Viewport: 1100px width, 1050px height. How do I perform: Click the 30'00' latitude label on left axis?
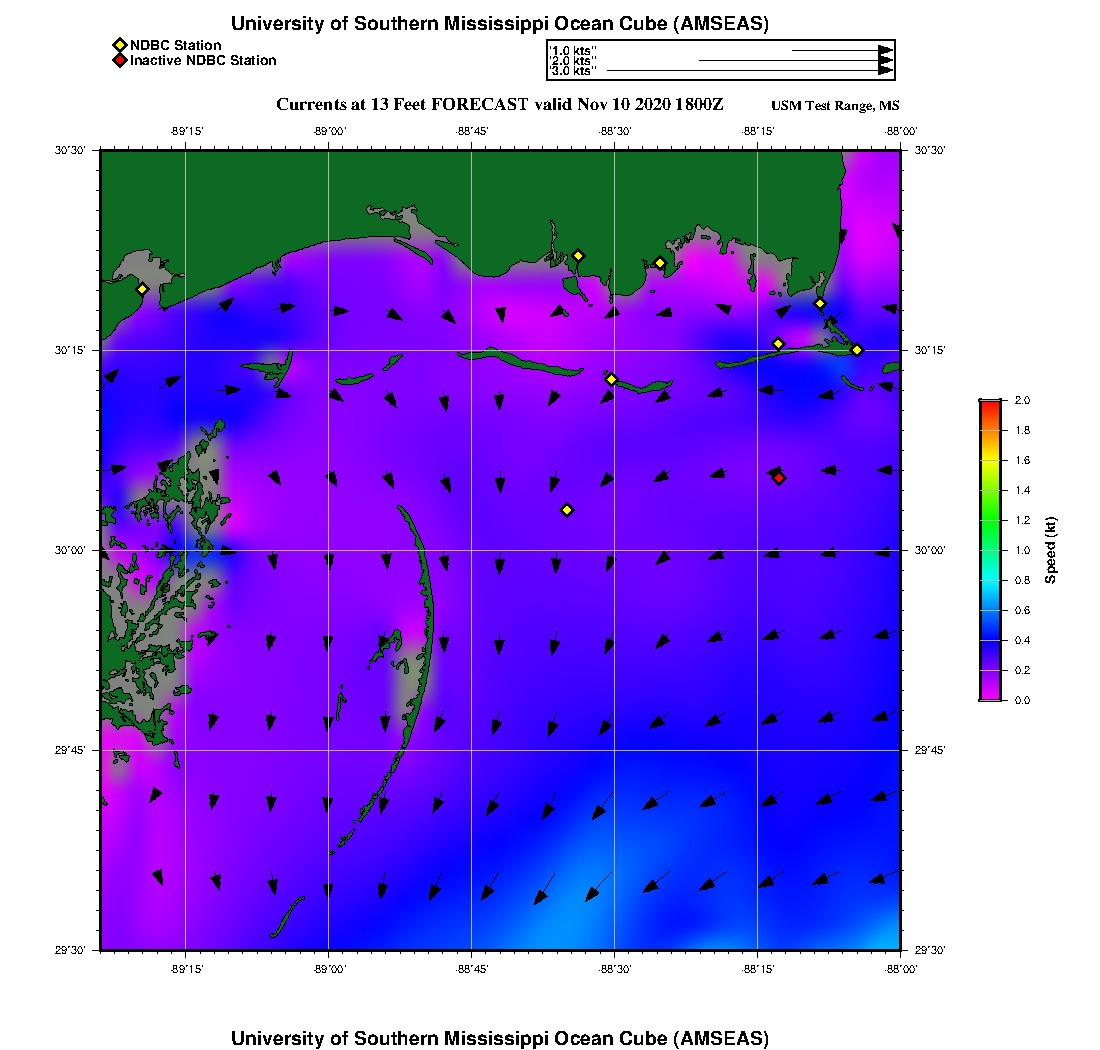click(x=70, y=550)
